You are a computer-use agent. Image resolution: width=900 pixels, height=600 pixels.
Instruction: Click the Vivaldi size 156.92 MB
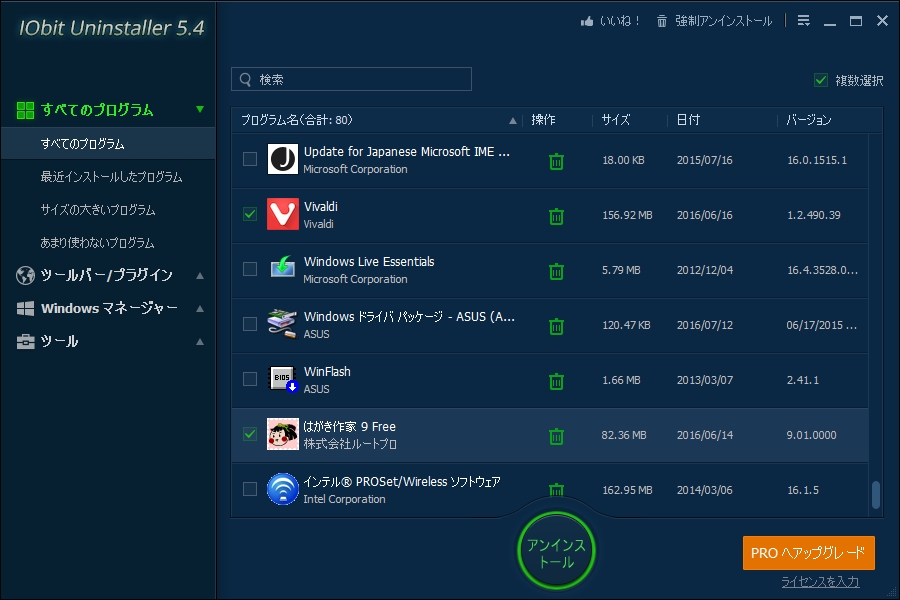tap(627, 215)
